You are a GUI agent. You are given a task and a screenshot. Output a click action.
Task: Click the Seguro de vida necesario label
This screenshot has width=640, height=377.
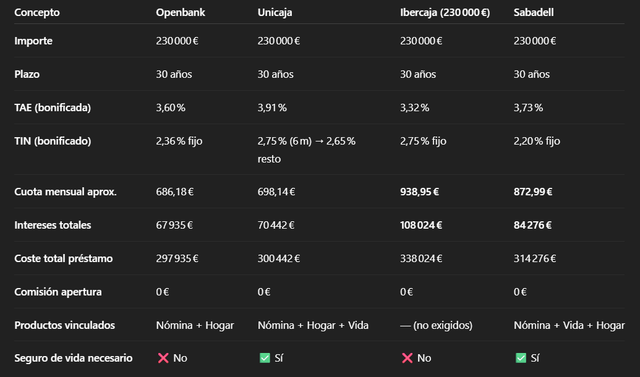(x=73, y=358)
